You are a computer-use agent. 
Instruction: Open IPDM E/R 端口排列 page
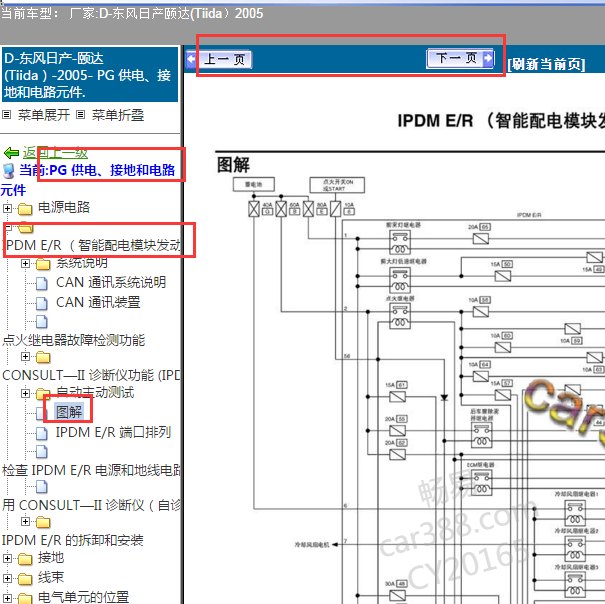113,432
